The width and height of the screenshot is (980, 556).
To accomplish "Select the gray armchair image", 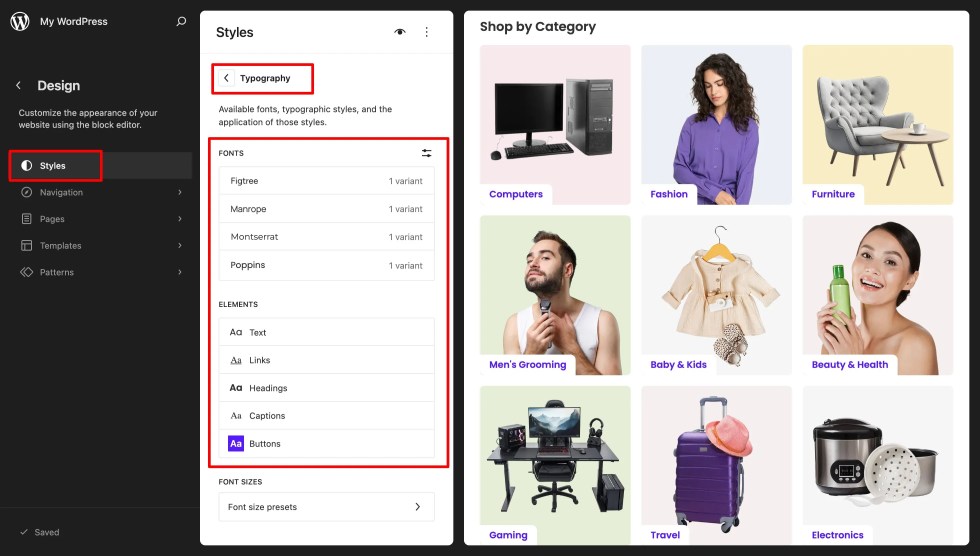I will 878,125.
